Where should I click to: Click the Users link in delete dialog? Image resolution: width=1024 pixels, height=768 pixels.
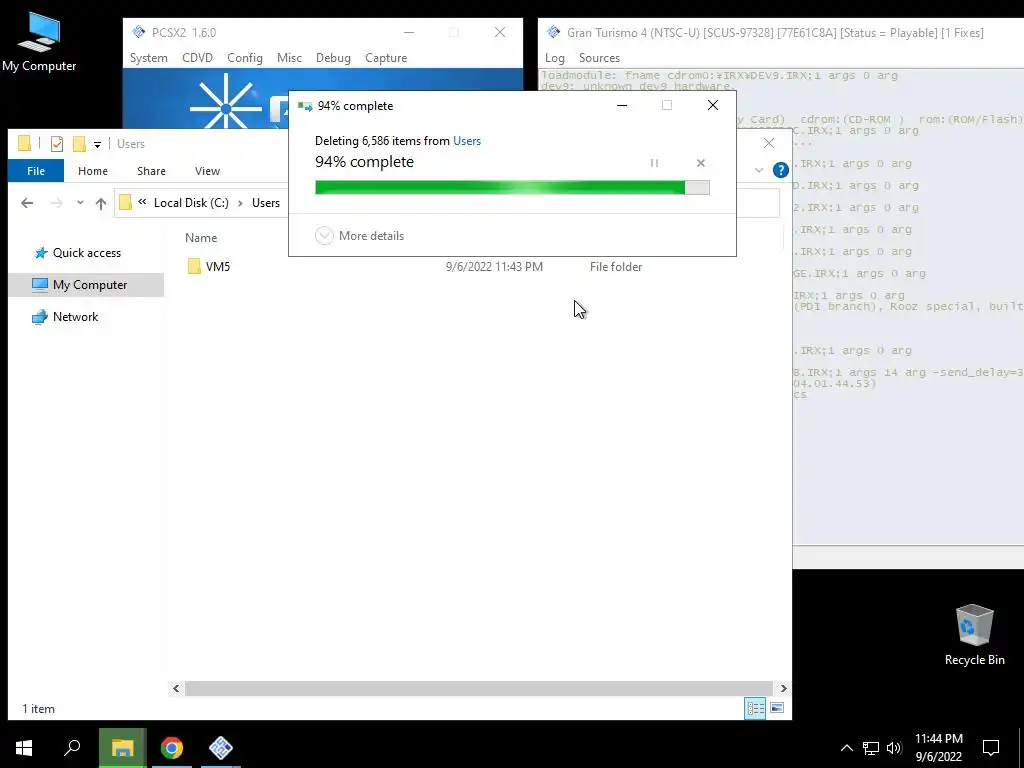point(467,141)
